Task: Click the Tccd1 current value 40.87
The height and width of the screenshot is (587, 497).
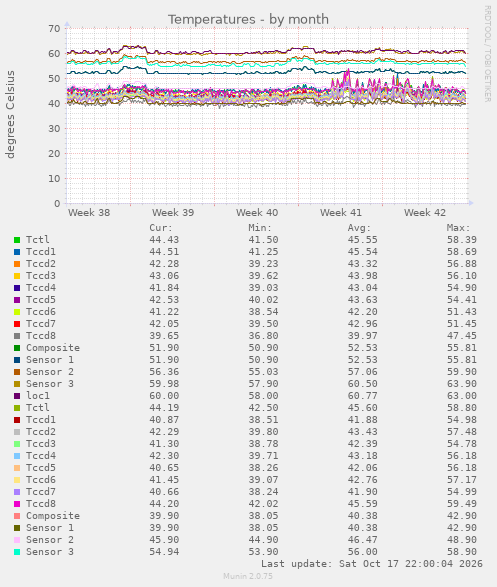Action: pyautogui.click(x=164, y=420)
